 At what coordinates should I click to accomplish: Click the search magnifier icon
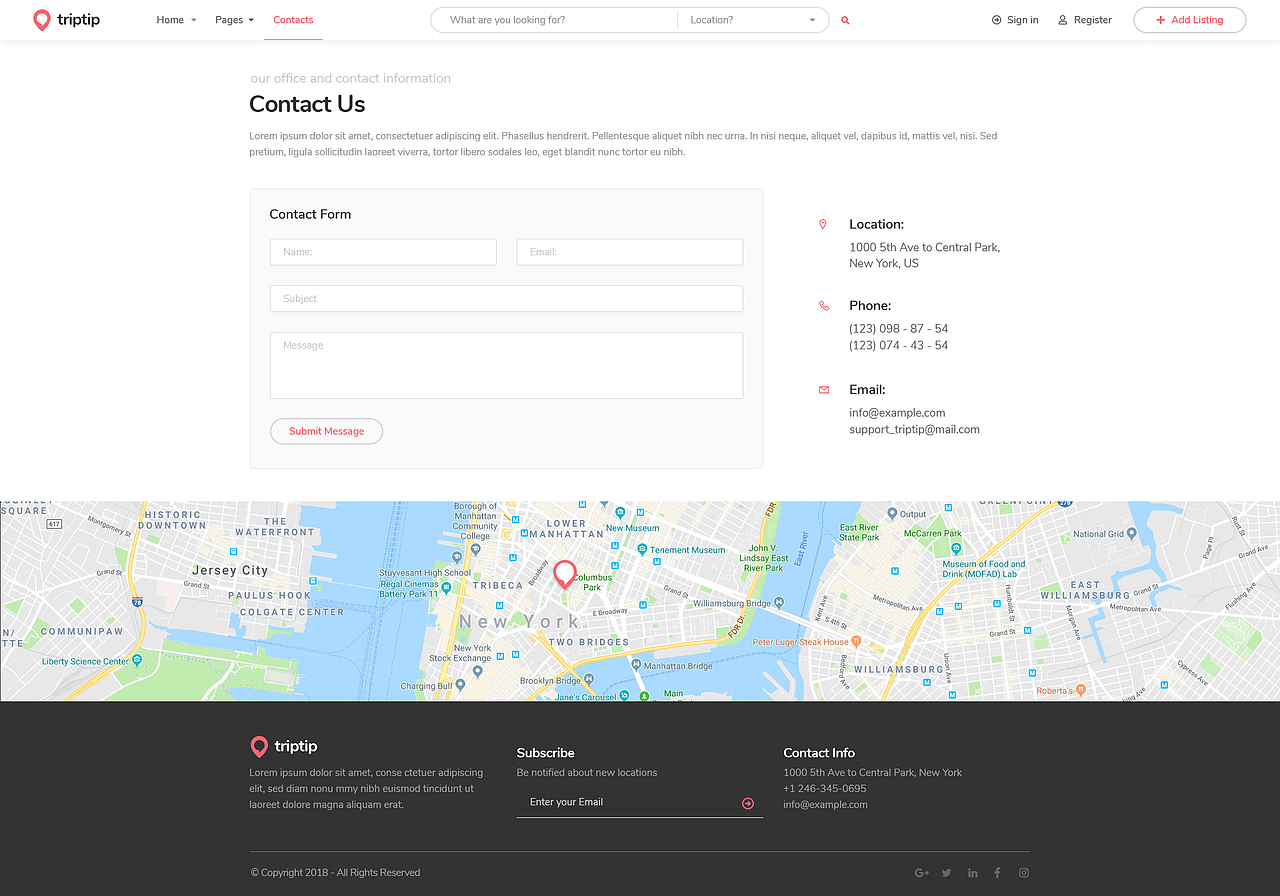[844, 20]
